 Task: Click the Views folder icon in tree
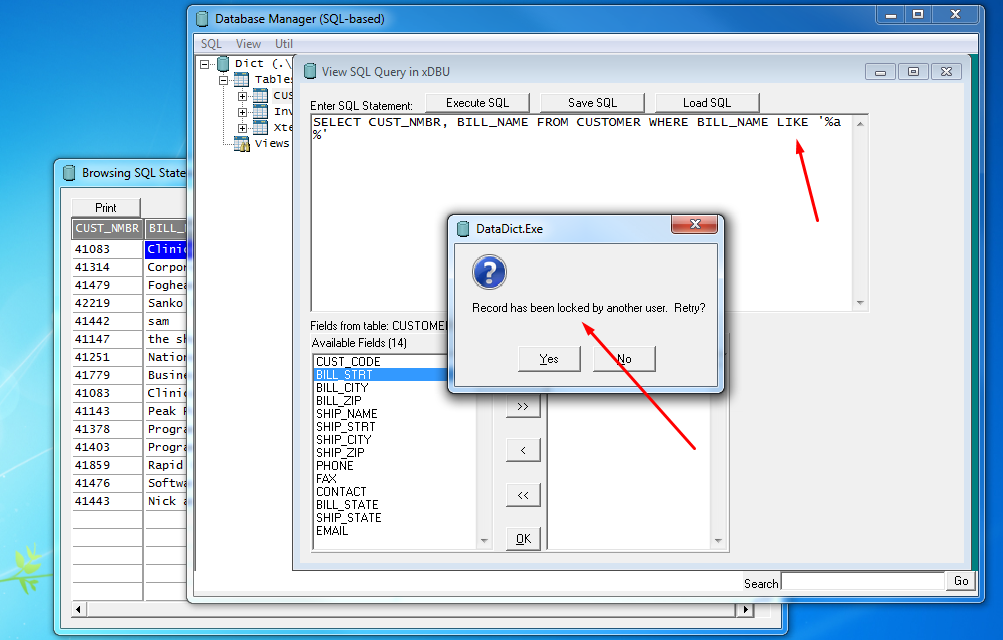(242, 143)
